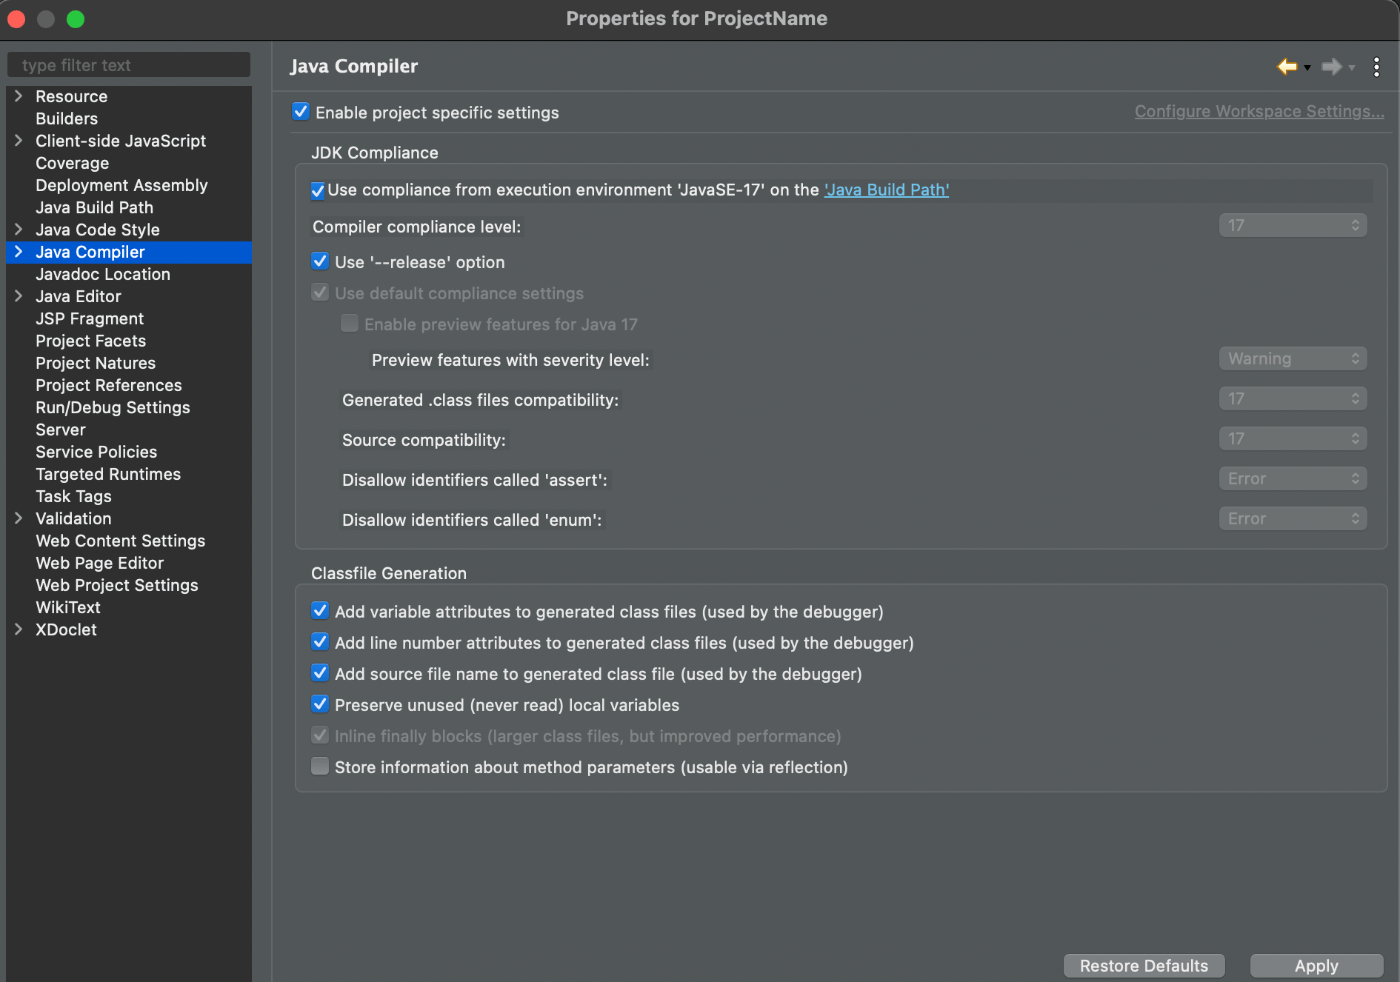
Task: Select Run/Debug Settings in the tree
Action: (x=113, y=407)
